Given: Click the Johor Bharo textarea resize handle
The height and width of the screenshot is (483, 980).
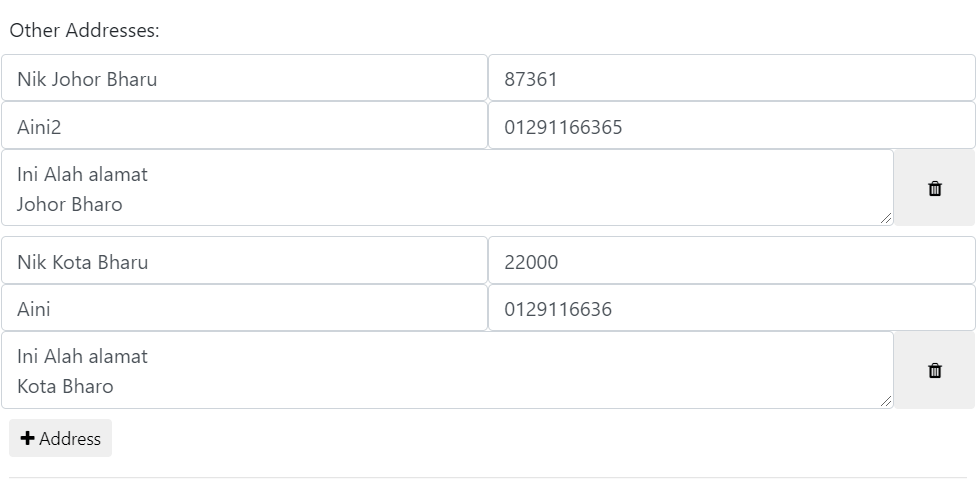Looking at the screenshot, I should coord(886,218).
